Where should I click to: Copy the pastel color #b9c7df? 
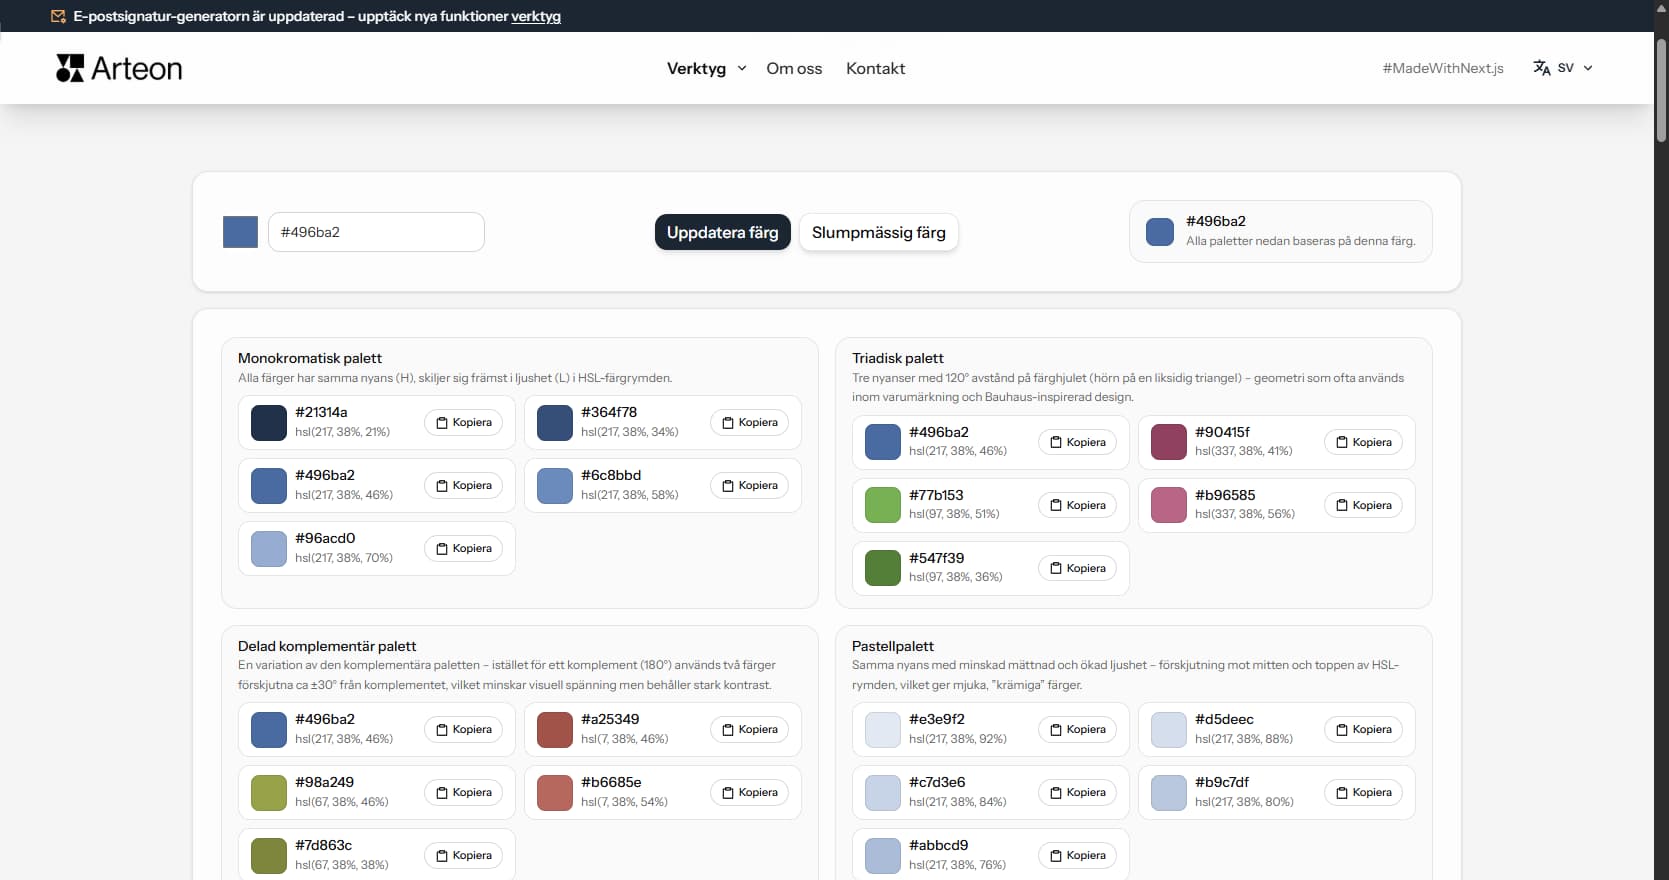click(1362, 793)
